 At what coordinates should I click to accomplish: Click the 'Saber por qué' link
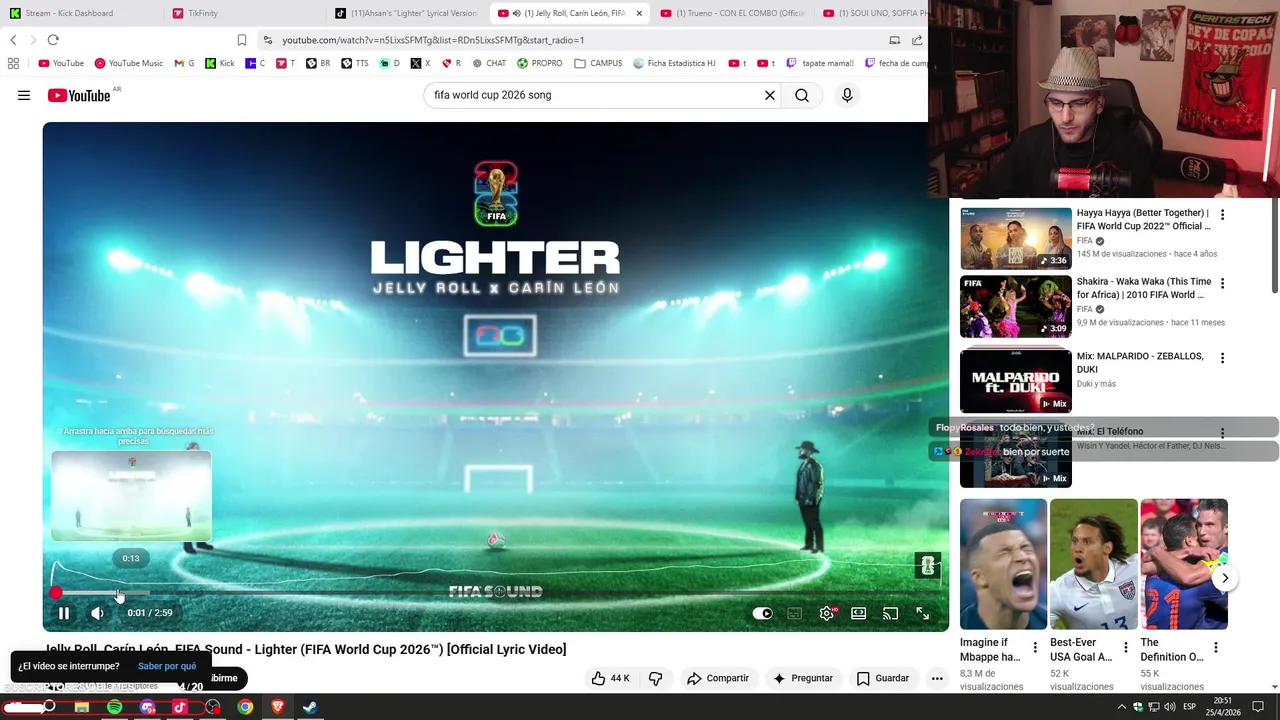(167, 666)
